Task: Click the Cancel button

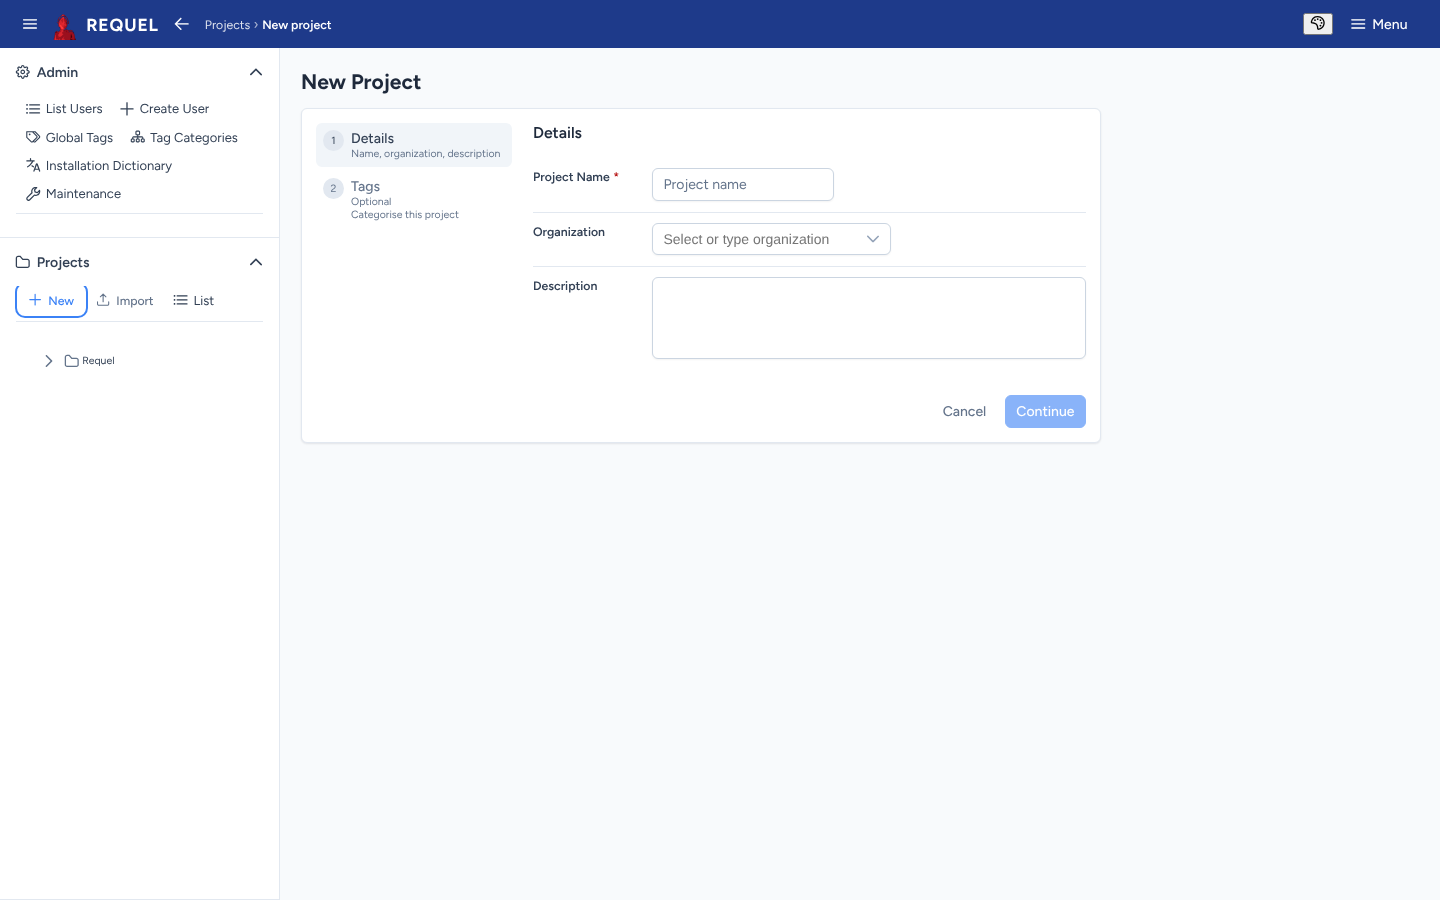Action: (964, 412)
